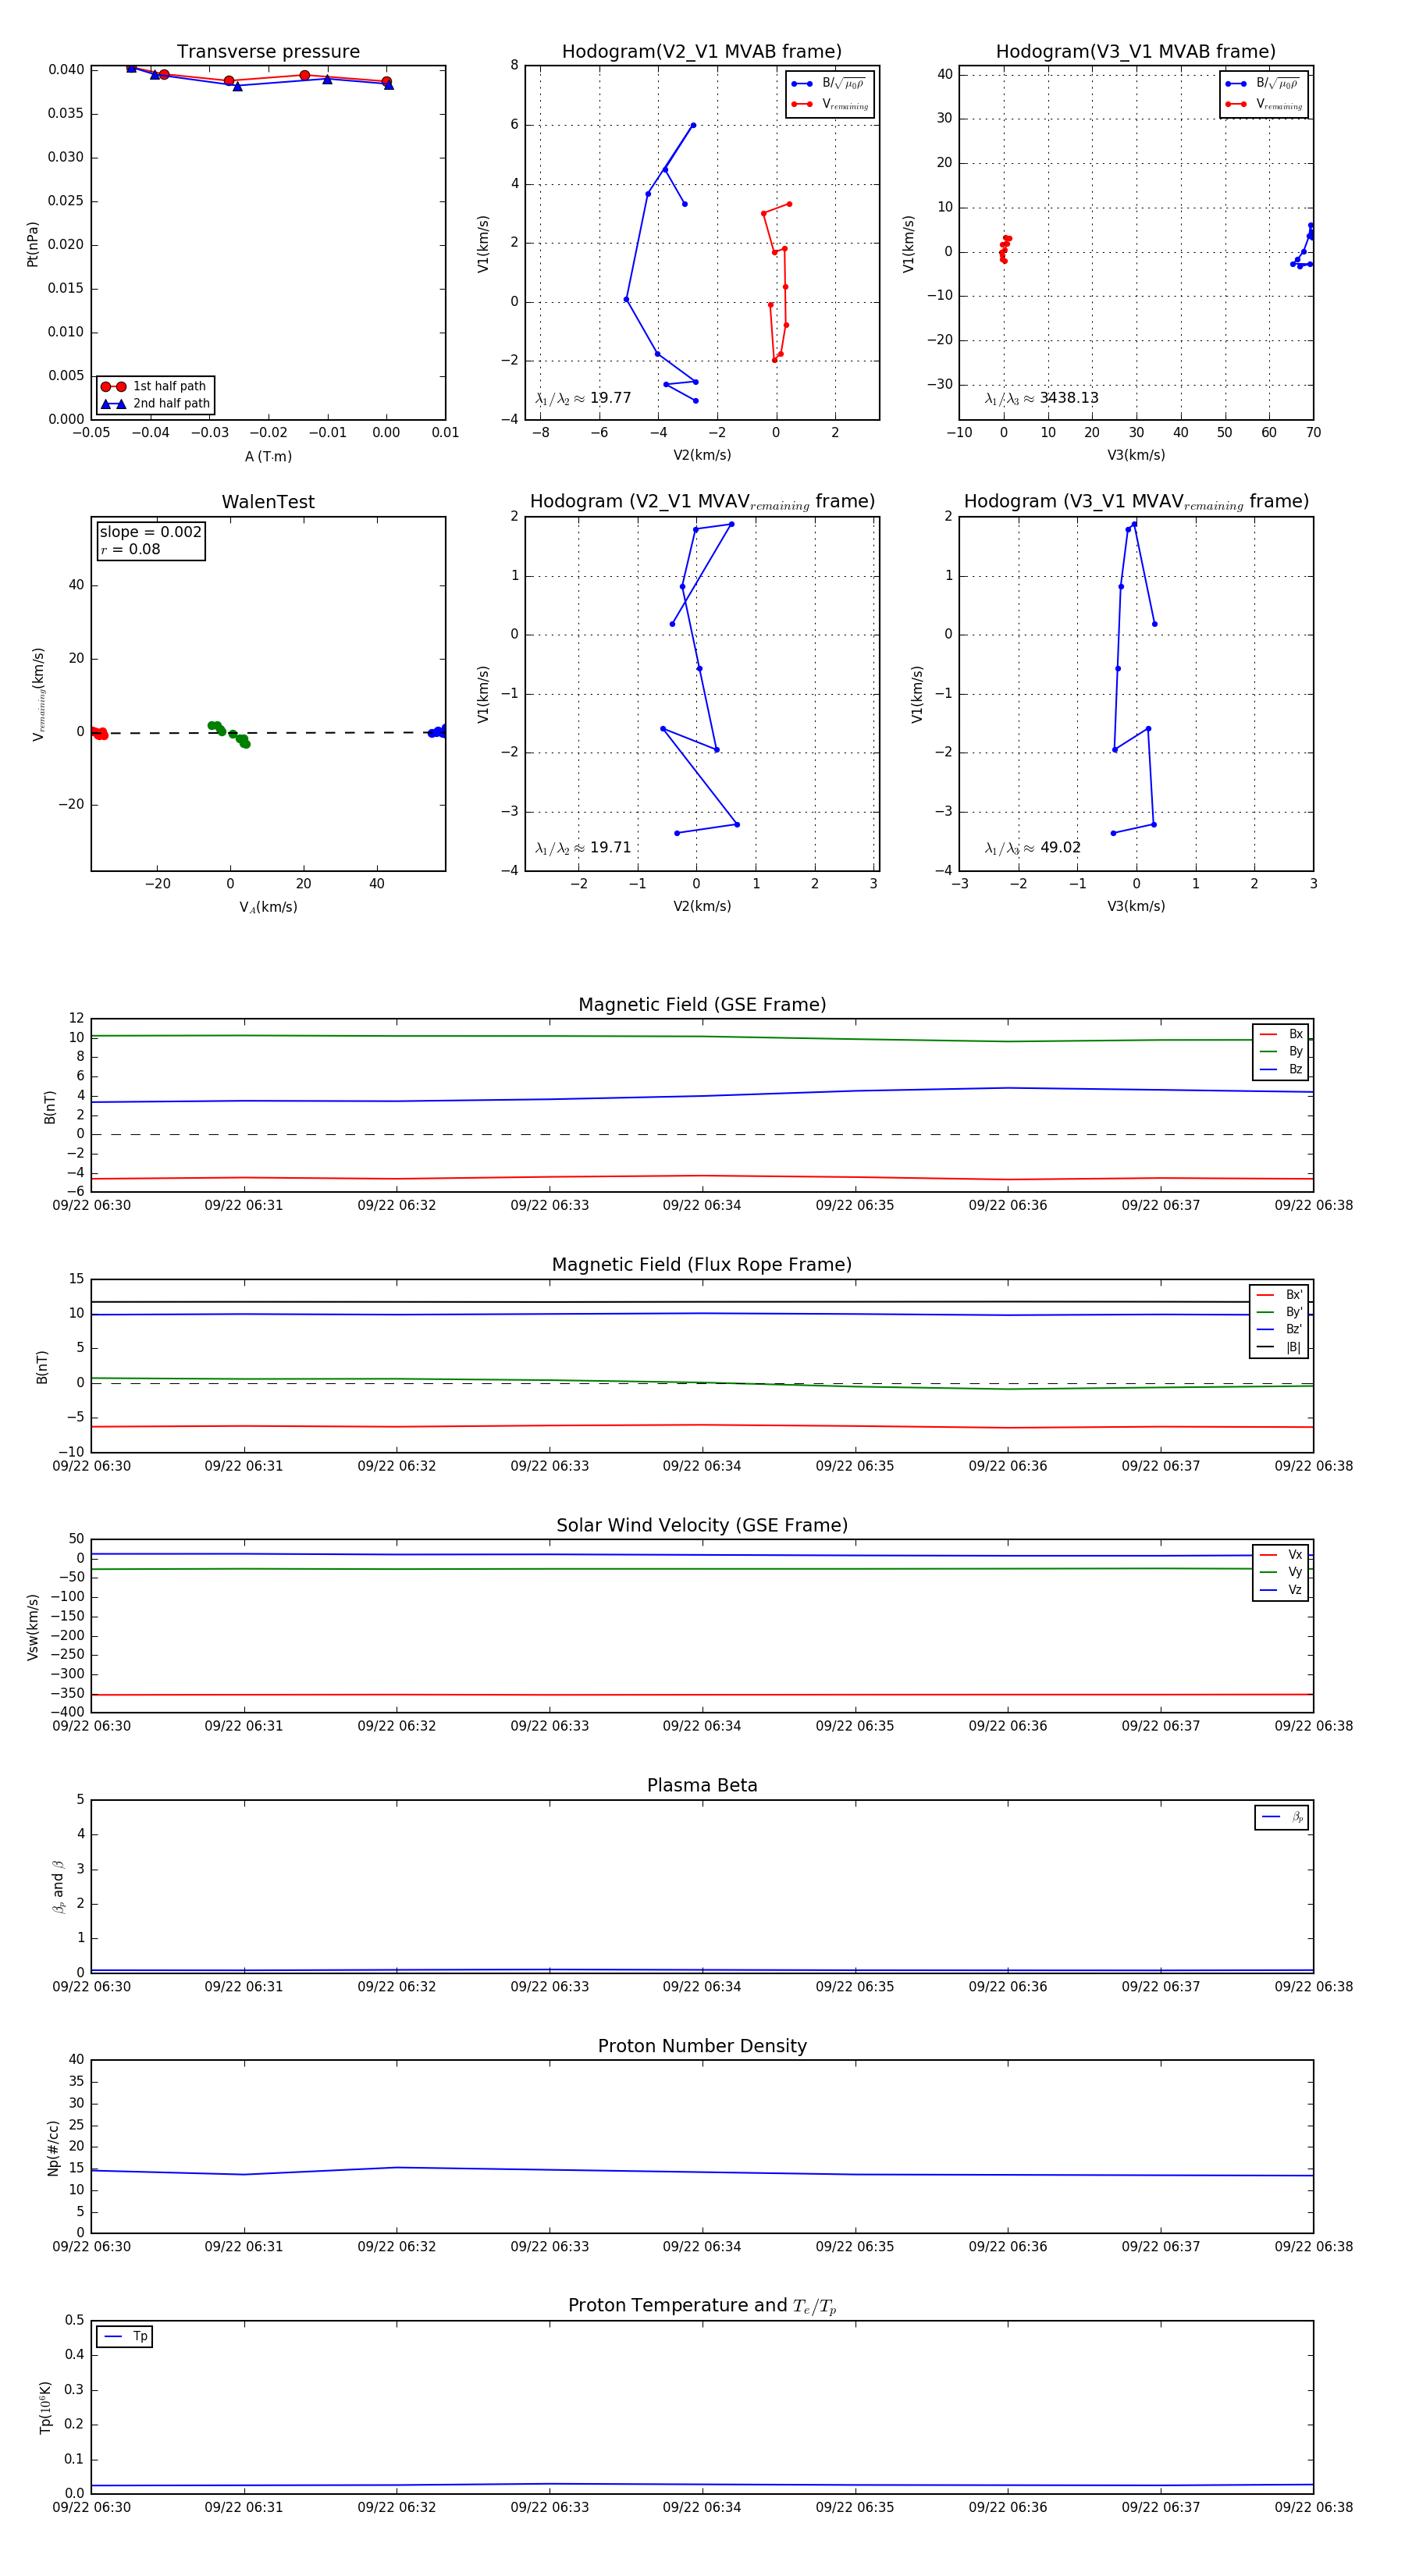Click the 'Magnetic Field (Flux Rope Frame)' title
Screen dimensions: 1405x2576
coord(702,1265)
